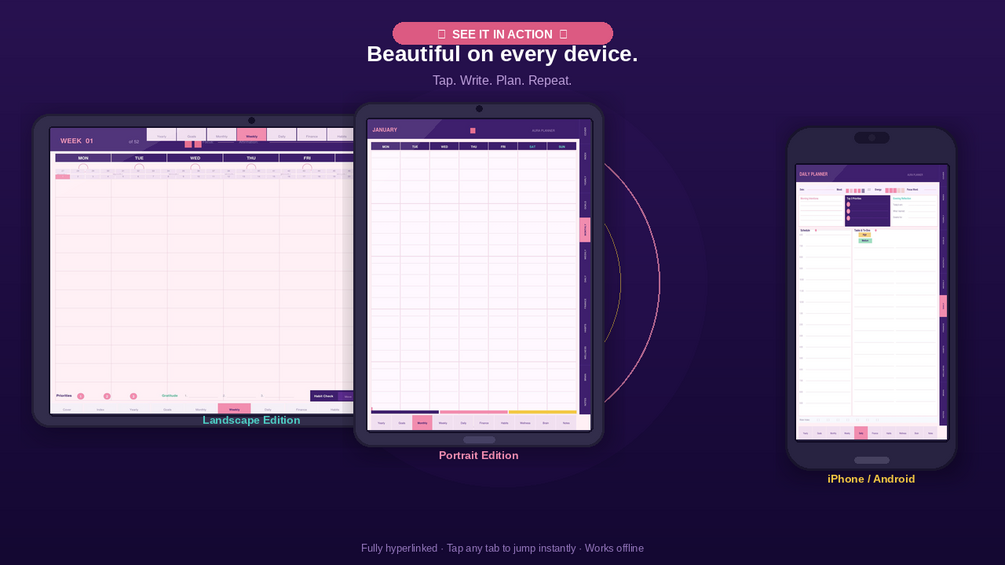
Task: Open Monthly tab in landscape planner's top tab bar
Action: 221,135
